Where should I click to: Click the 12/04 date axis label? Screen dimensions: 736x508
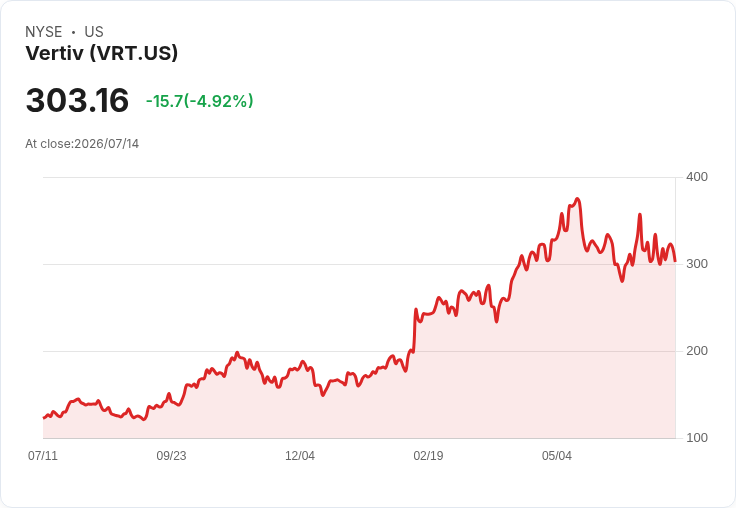point(300,455)
